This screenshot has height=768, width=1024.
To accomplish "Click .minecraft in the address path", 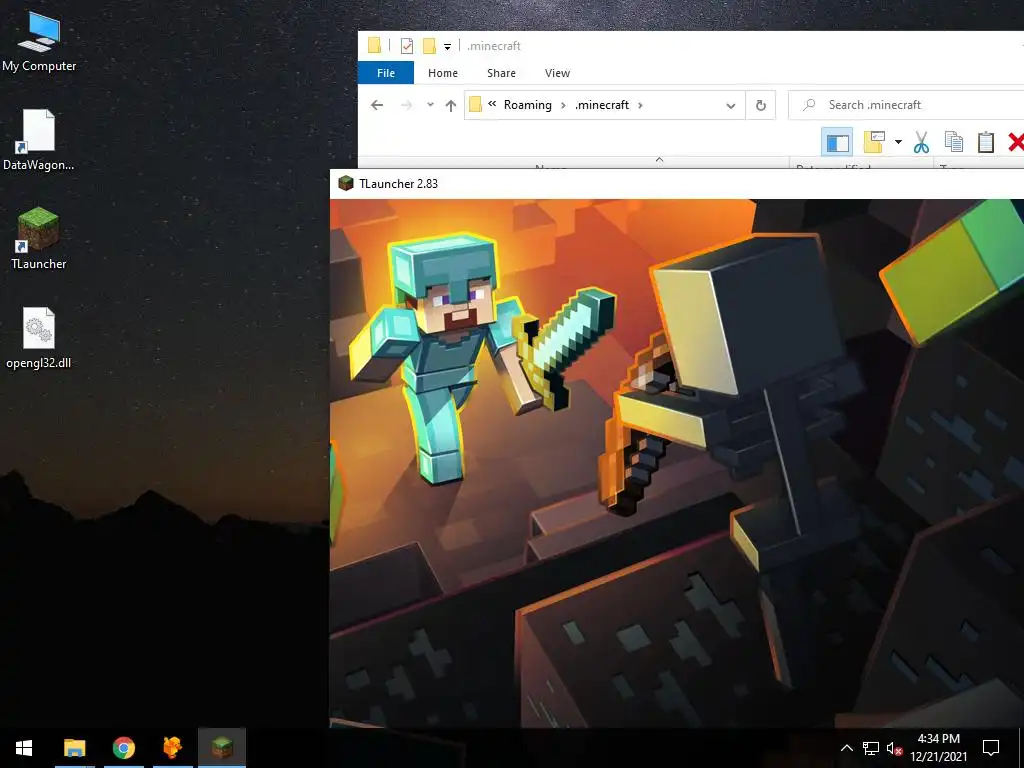I will (602, 105).
